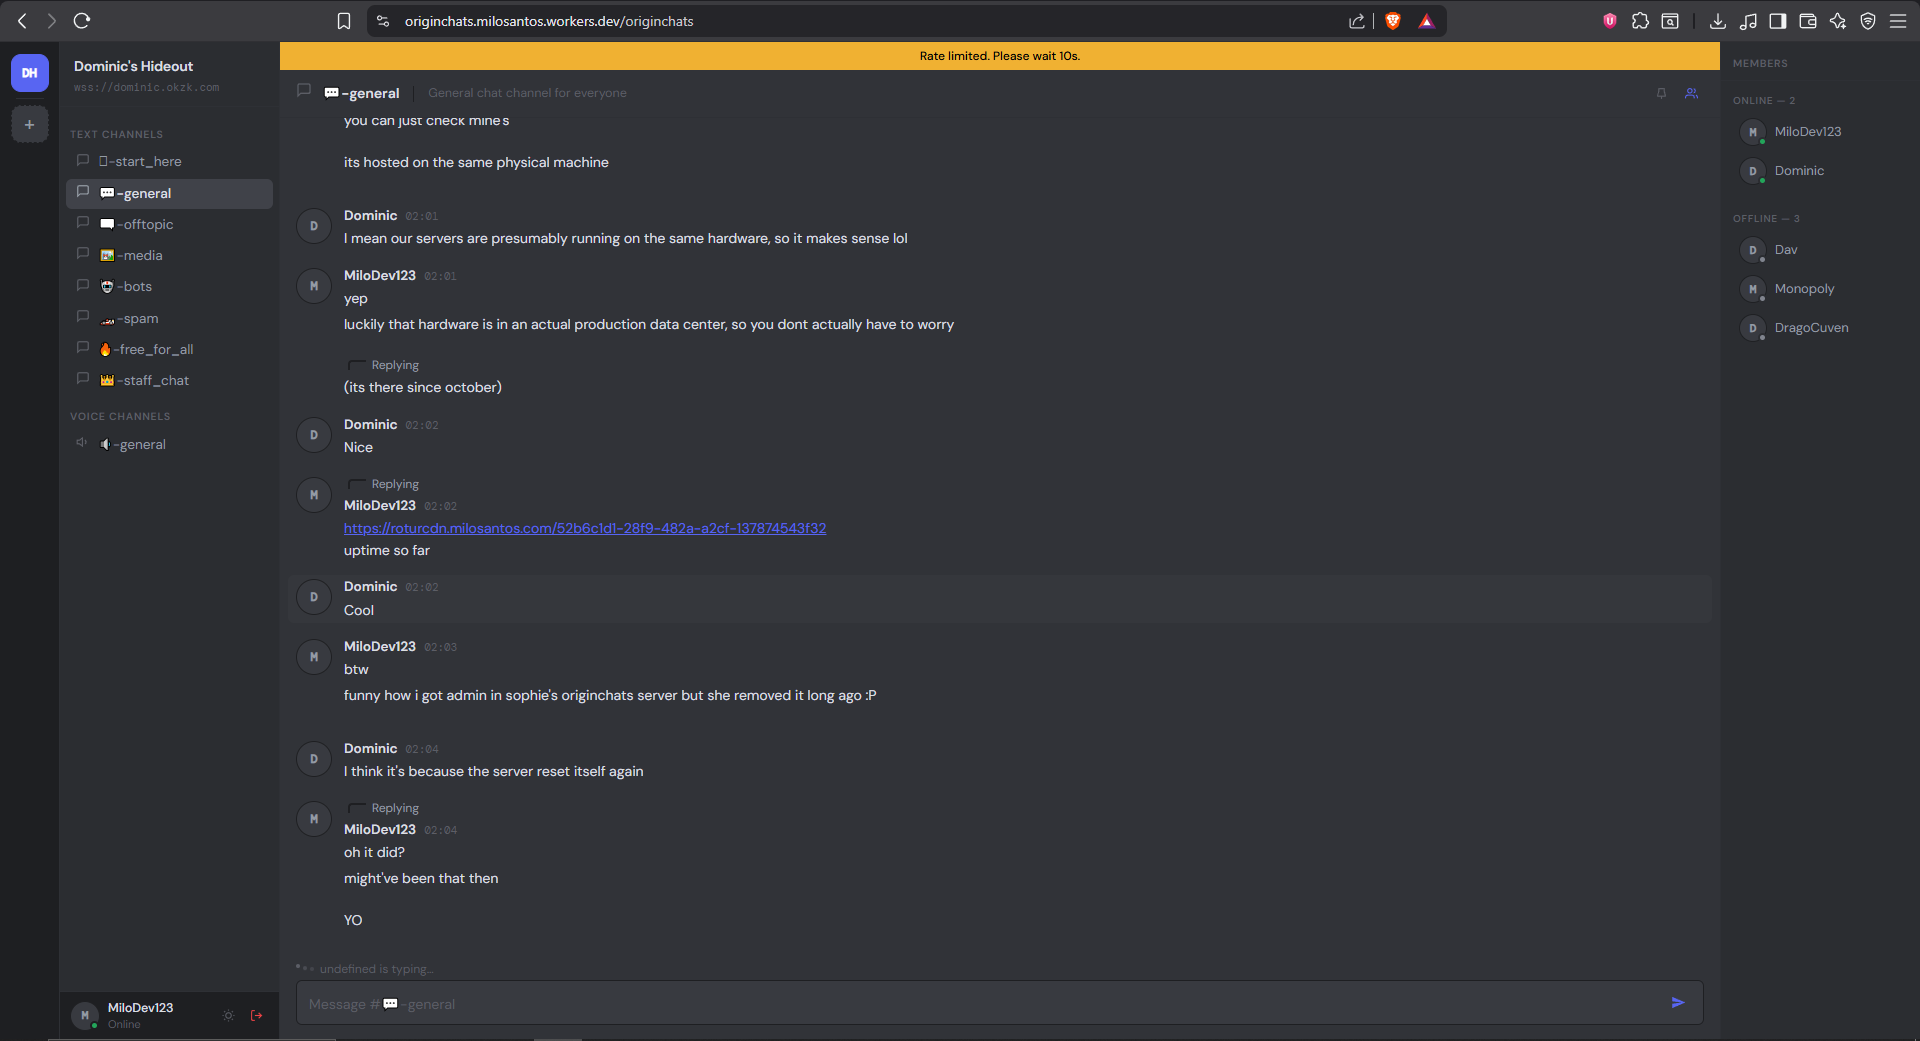Screen dimensions: 1920x1041
Task: Open the browser hamburger main menu
Action: 1898,21
